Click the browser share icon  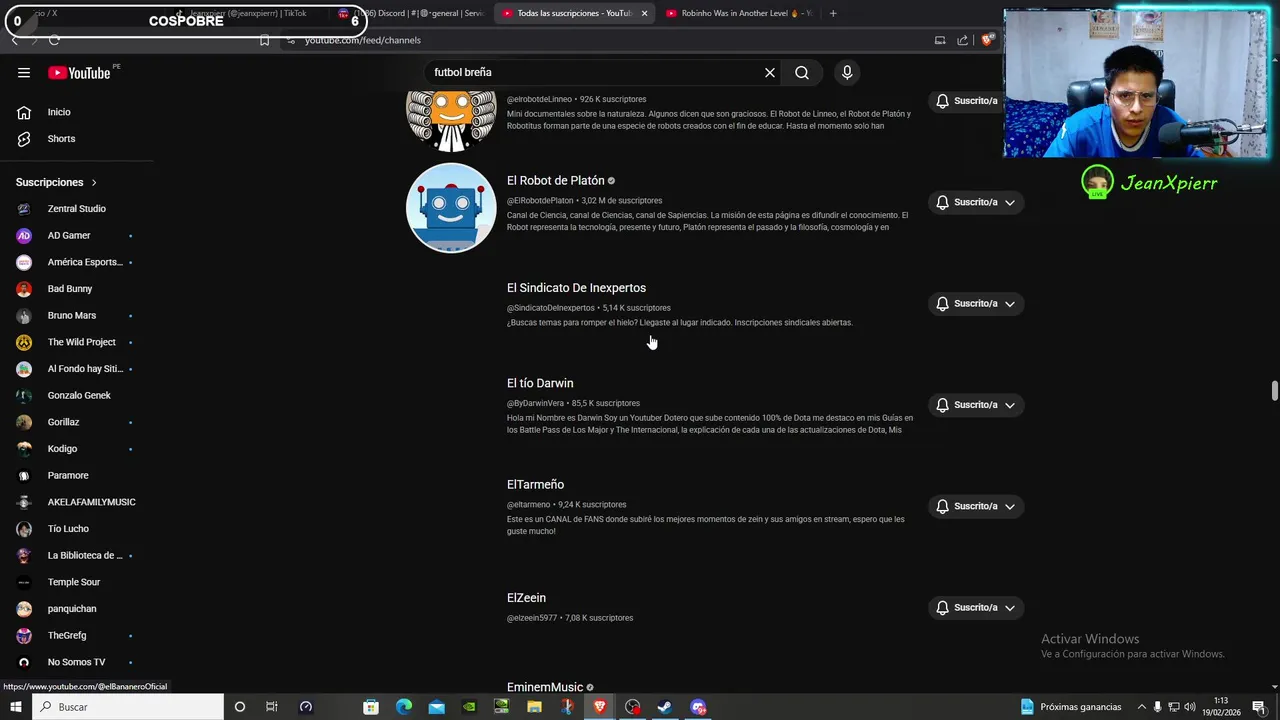pyautogui.click(x=962, y=40)
